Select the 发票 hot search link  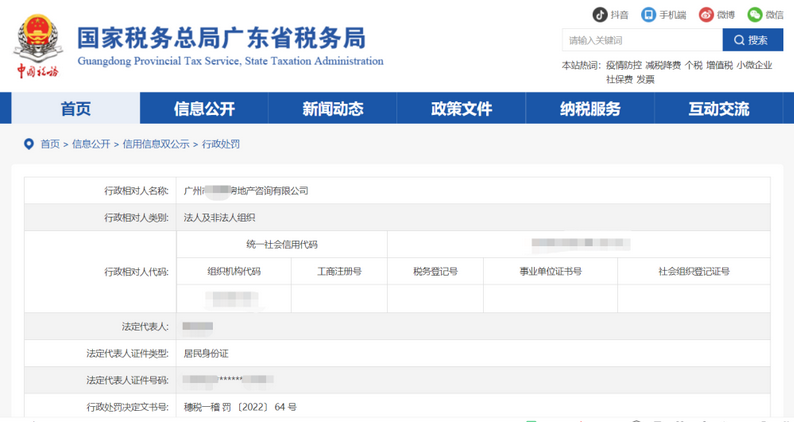646,79
